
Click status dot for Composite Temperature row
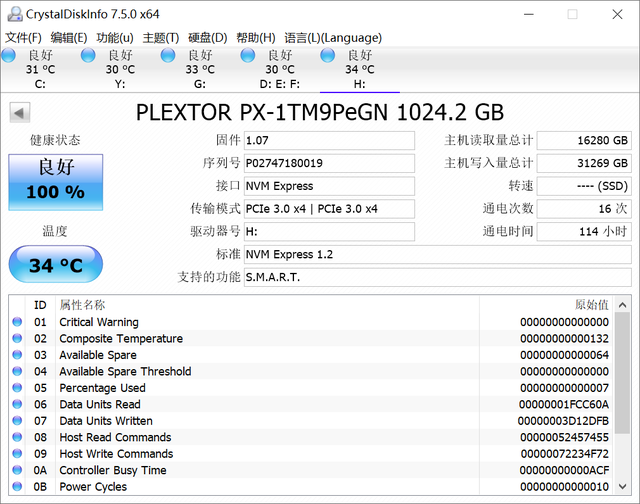(x=17, y=338)
